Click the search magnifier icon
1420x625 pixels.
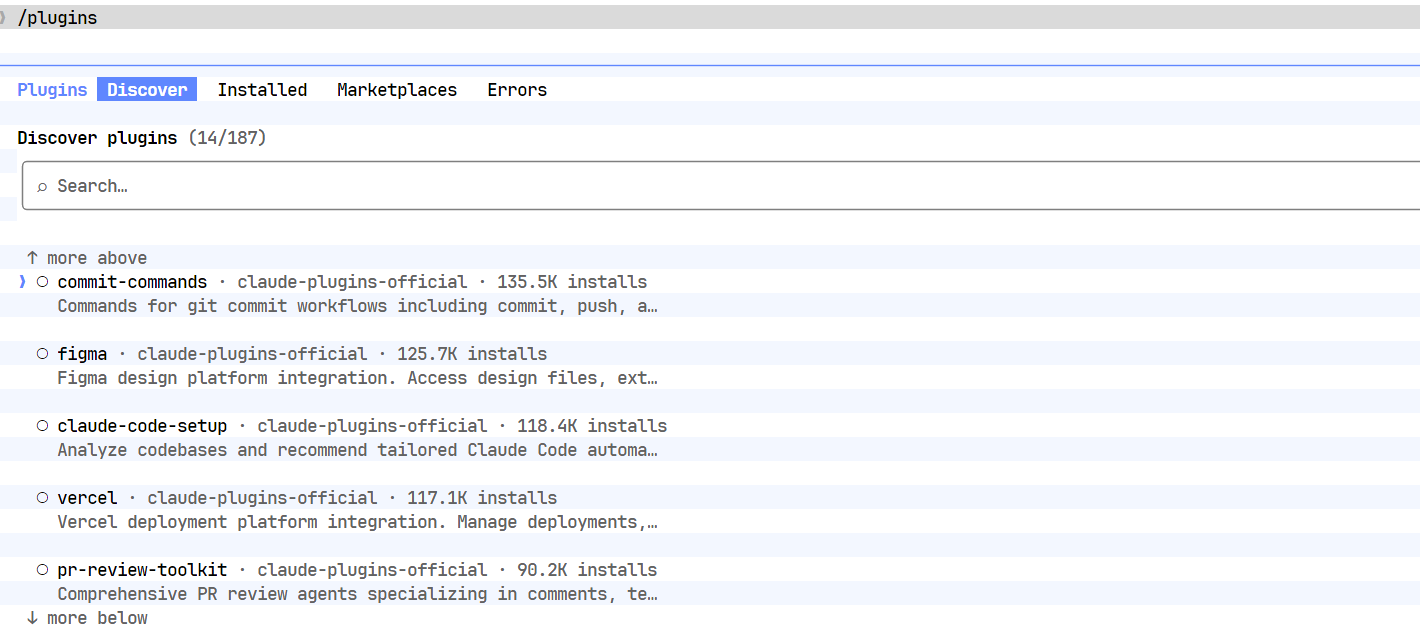coord(42,187)
